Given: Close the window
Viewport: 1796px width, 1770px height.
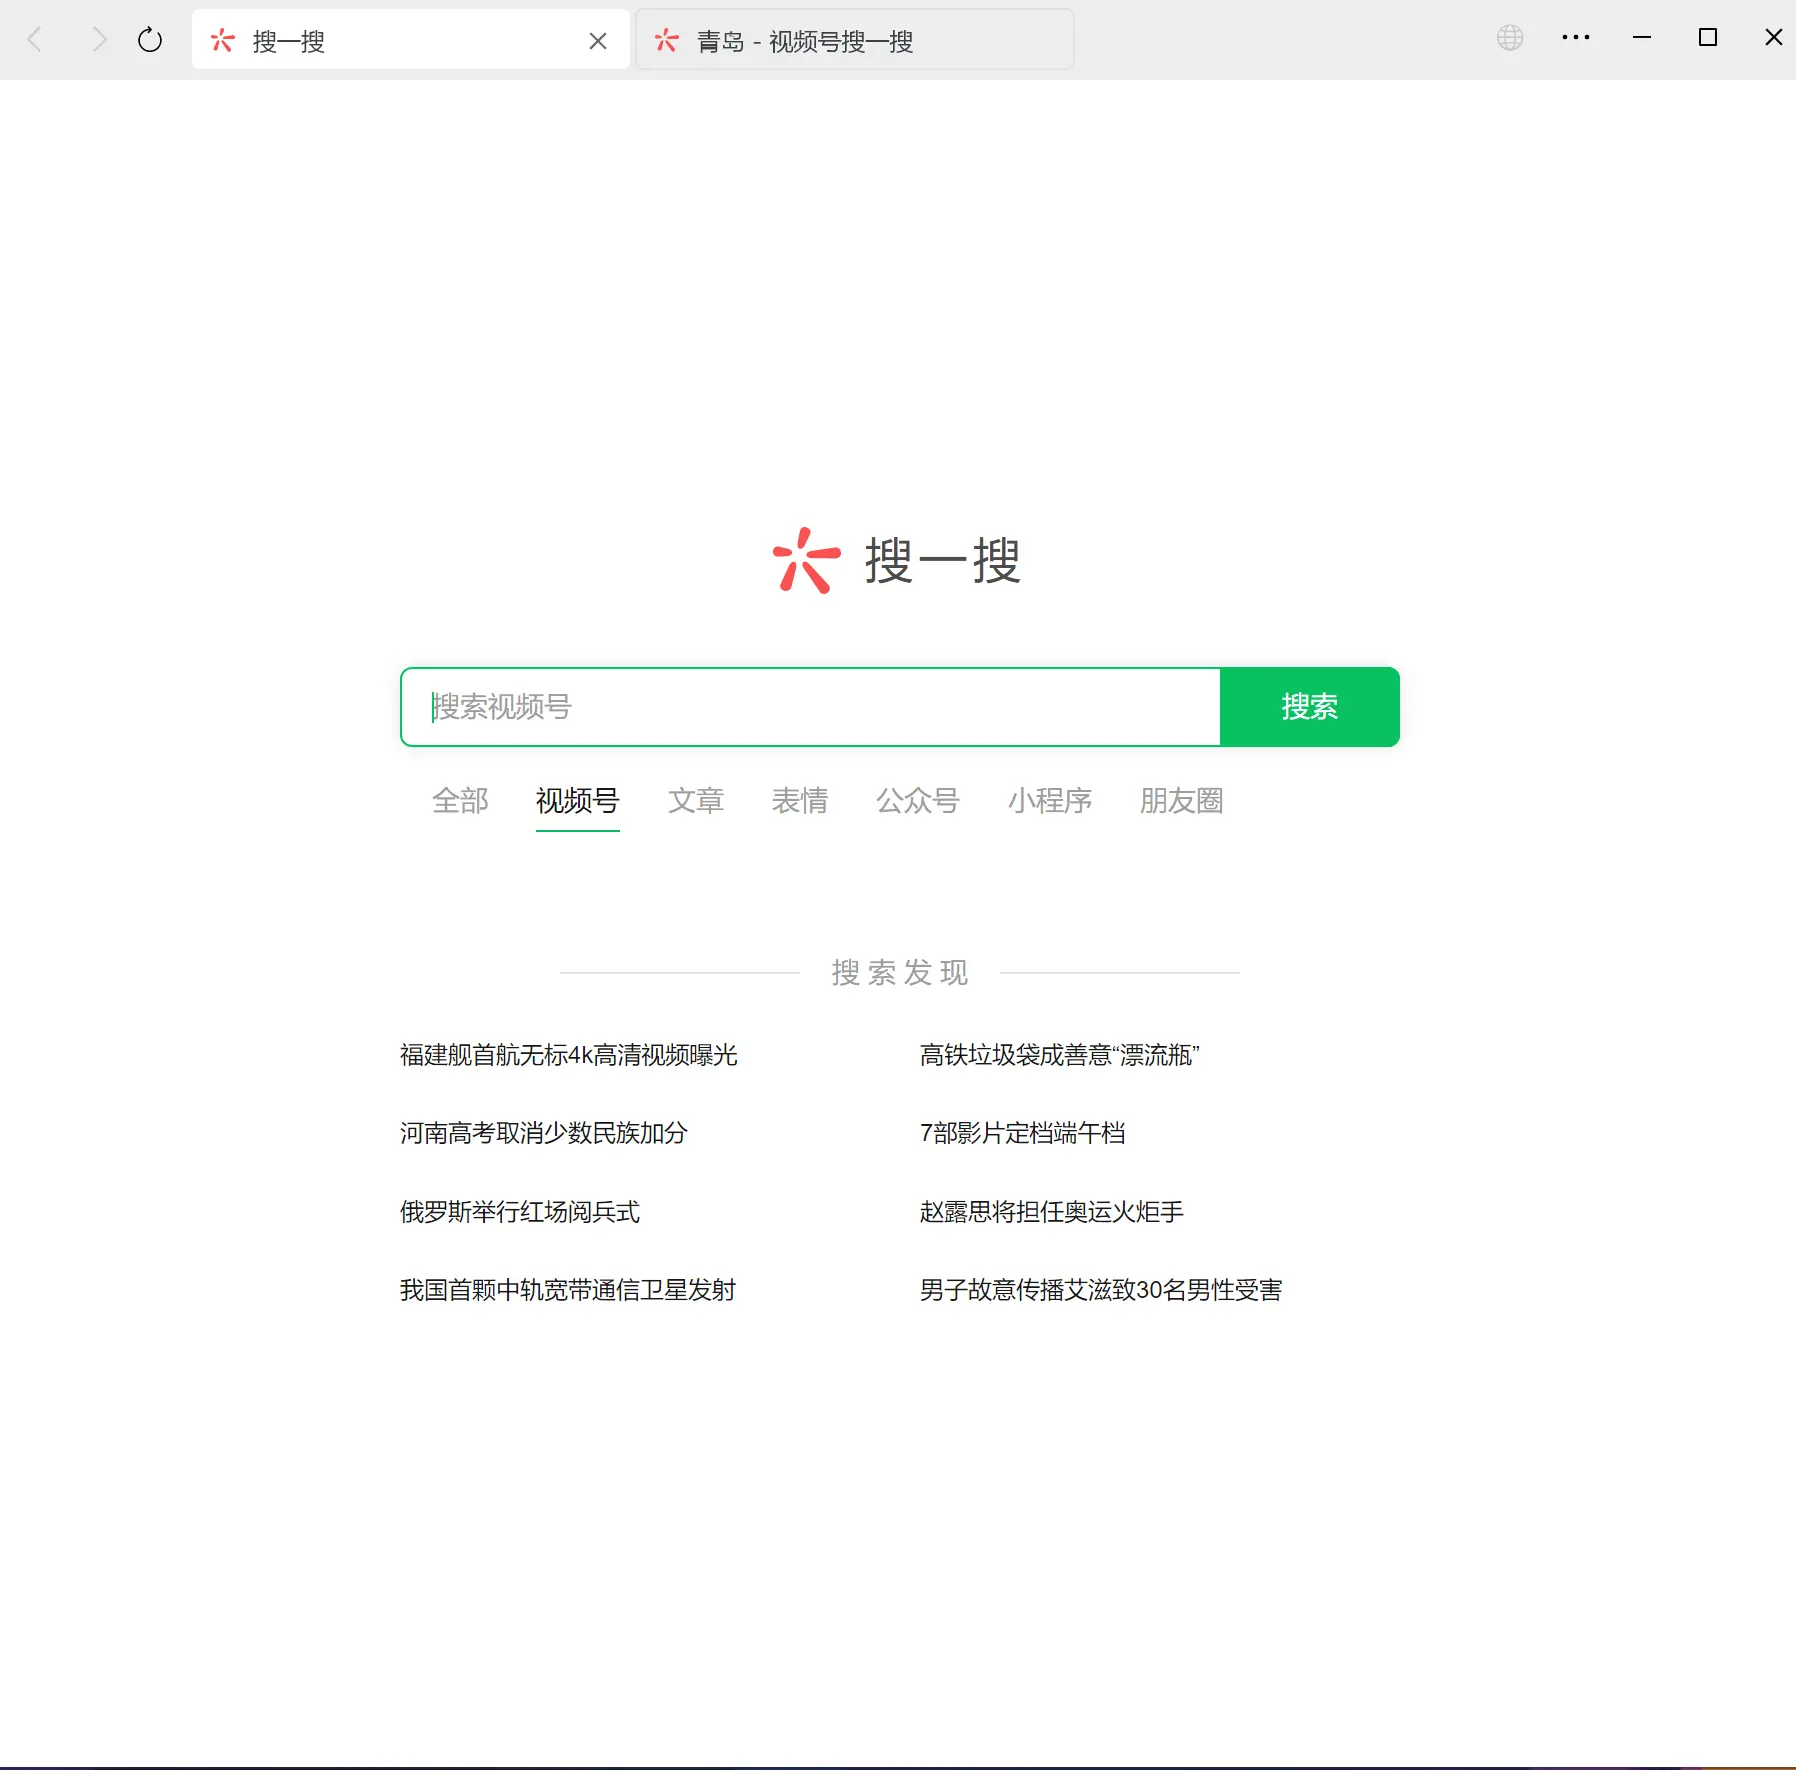Looking at the screenshot, I should (x=1774, y=38).
